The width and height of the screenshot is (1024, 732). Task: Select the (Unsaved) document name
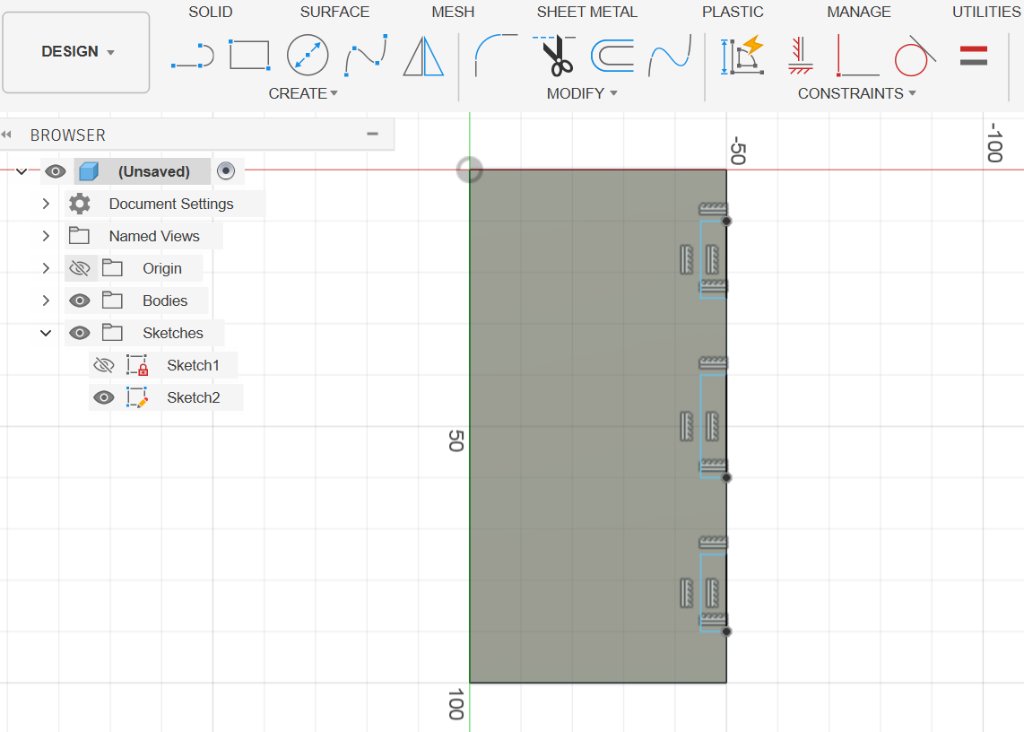click(x=154, y=172)
